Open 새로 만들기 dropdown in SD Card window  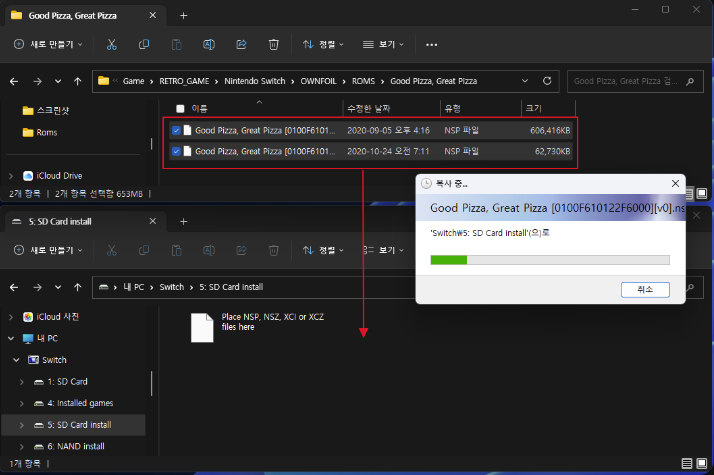[48, 250]
